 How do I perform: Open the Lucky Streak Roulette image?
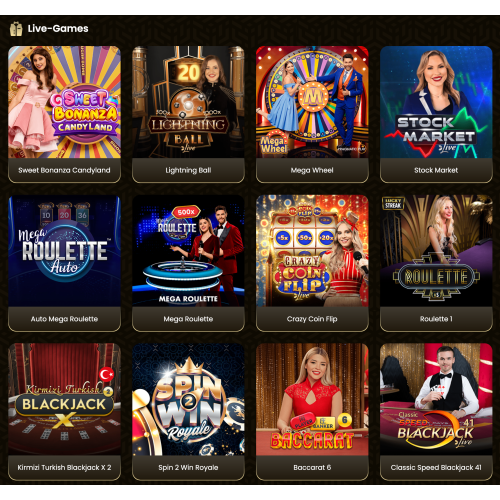pyautogui.click(x=436, y=251)
